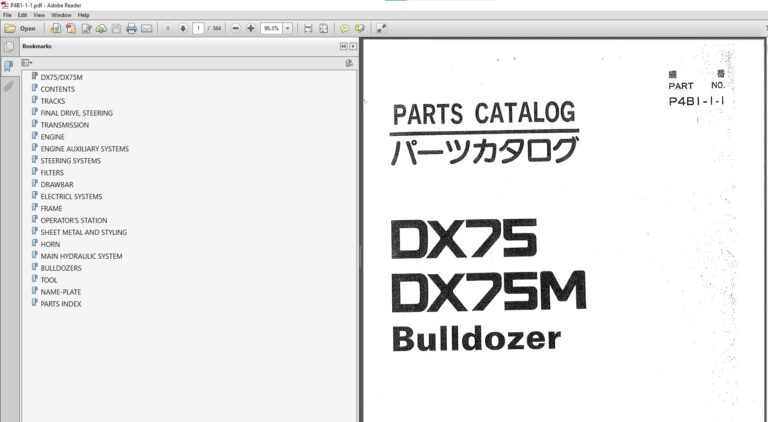Open the TOOL bookmark
The image size is (768, 422).
point(49,280)
